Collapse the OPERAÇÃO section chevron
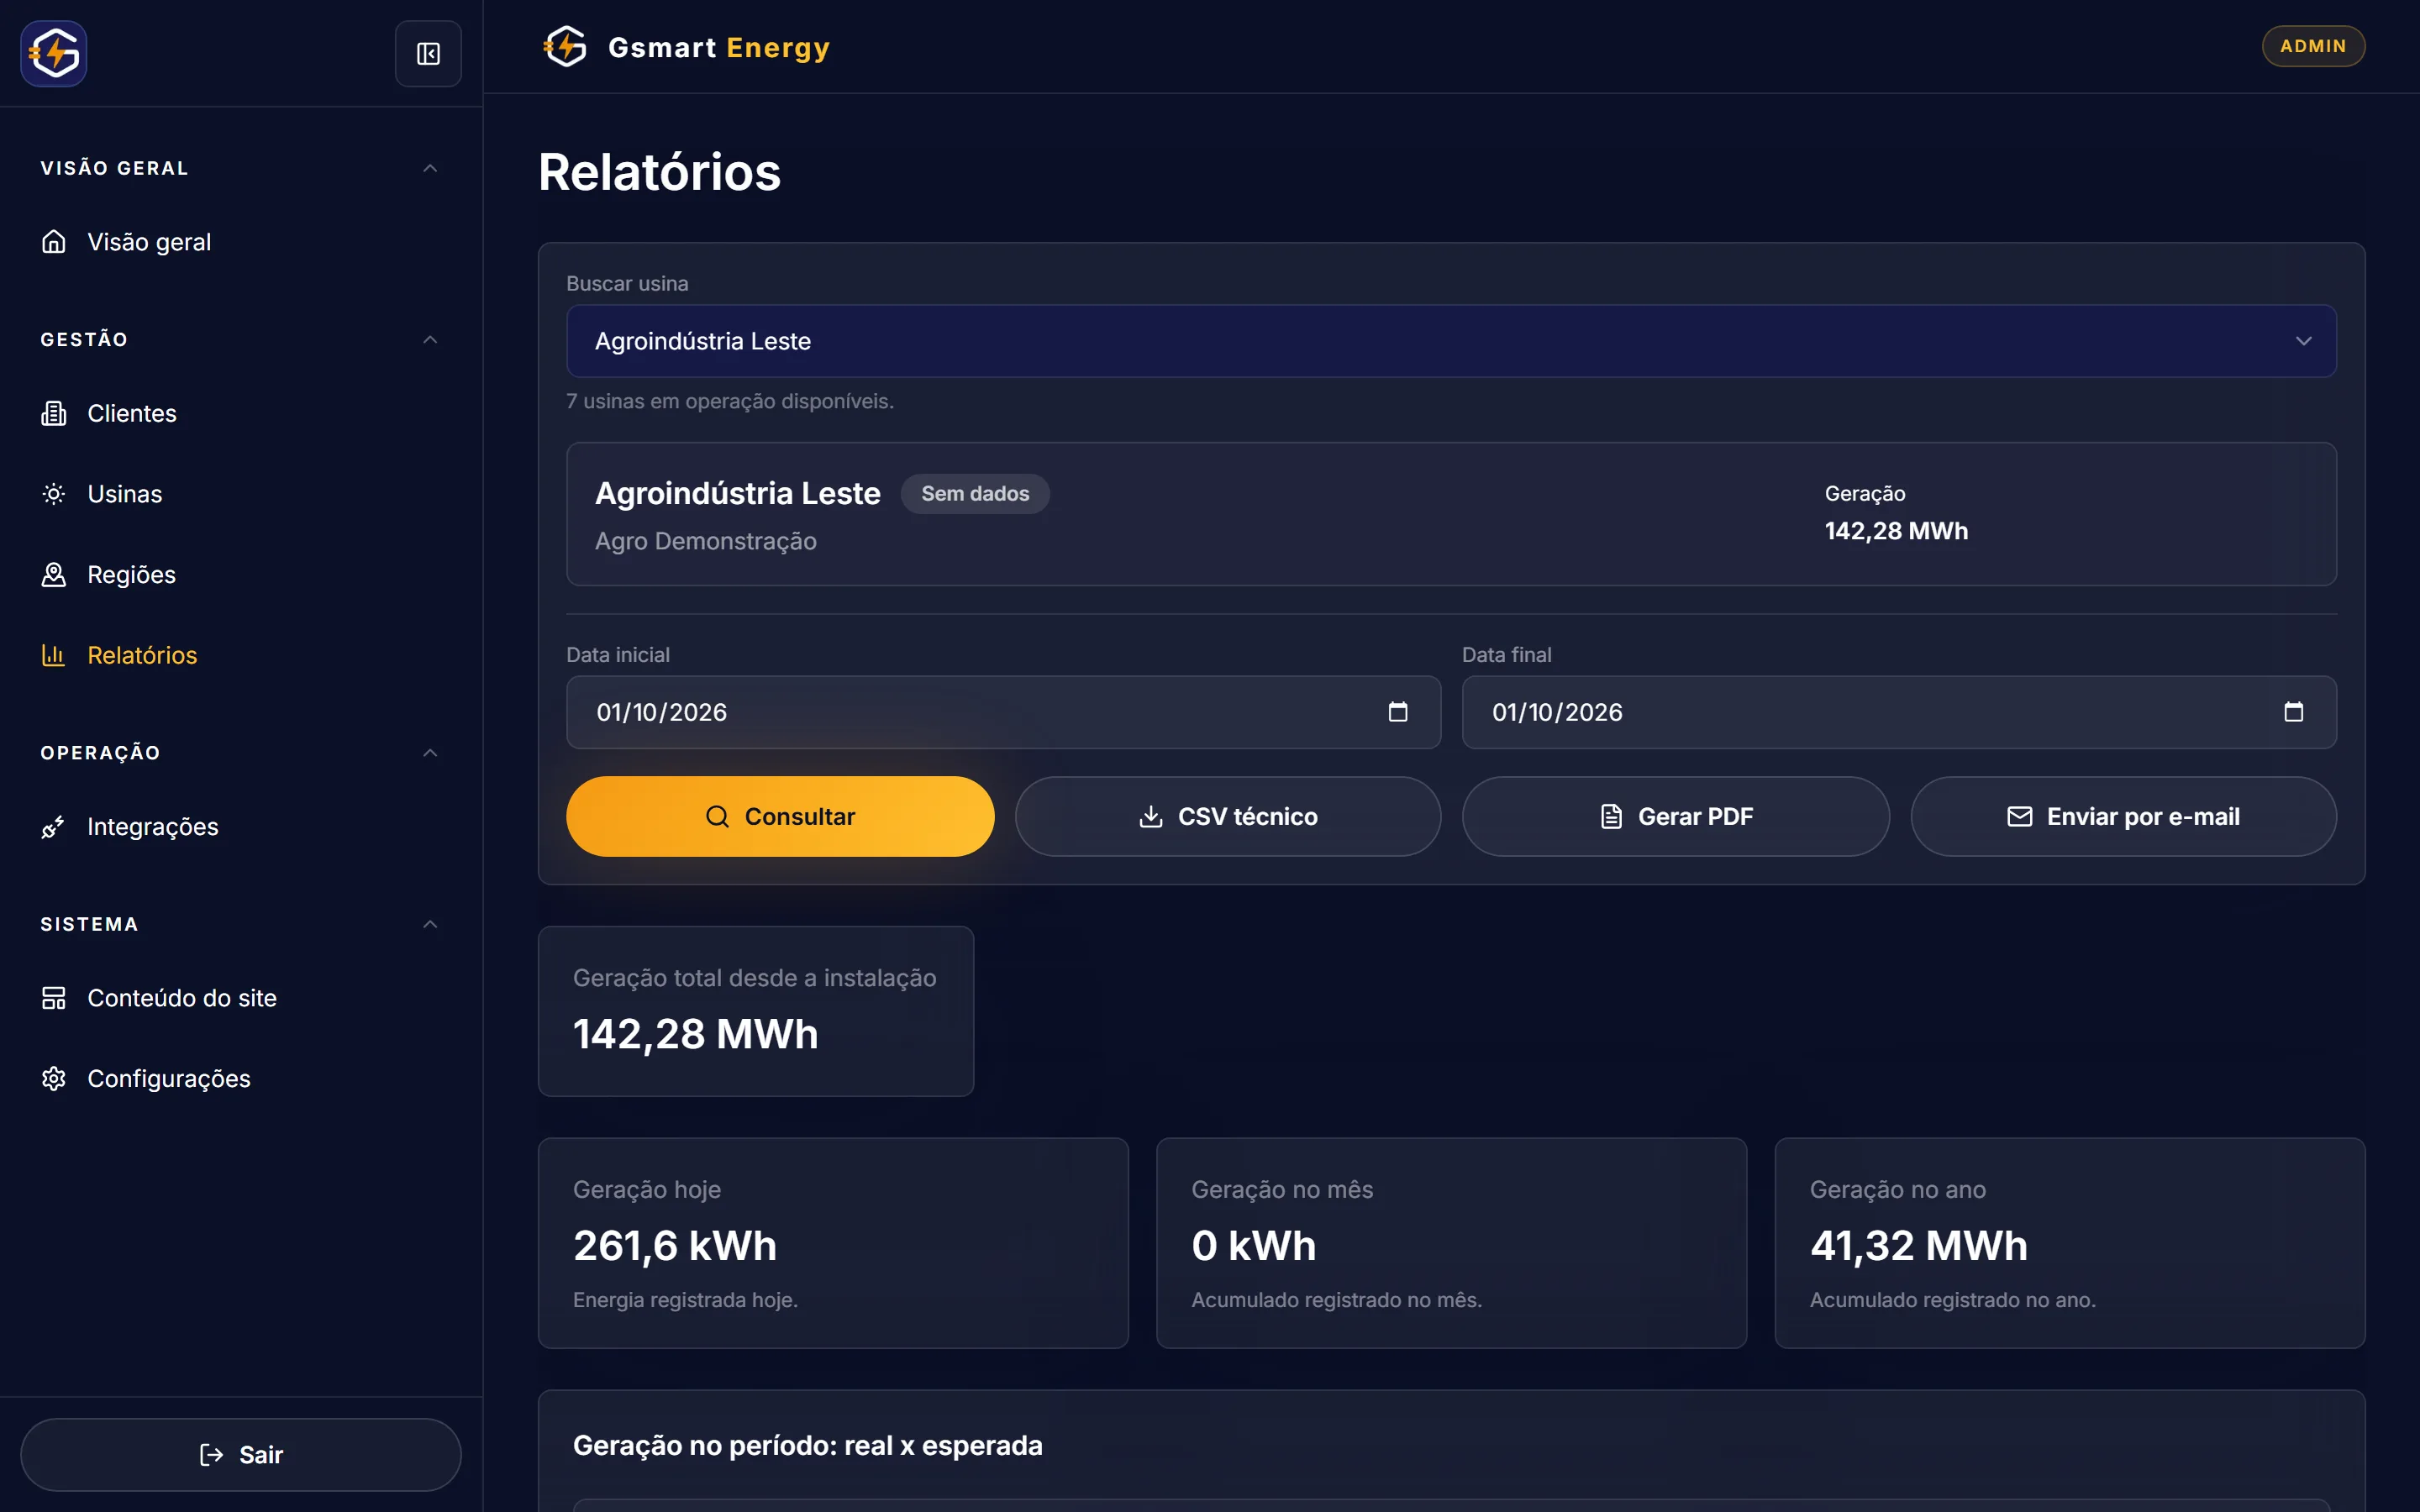This screenshot has width=2420, height=1512. (430, 753)
